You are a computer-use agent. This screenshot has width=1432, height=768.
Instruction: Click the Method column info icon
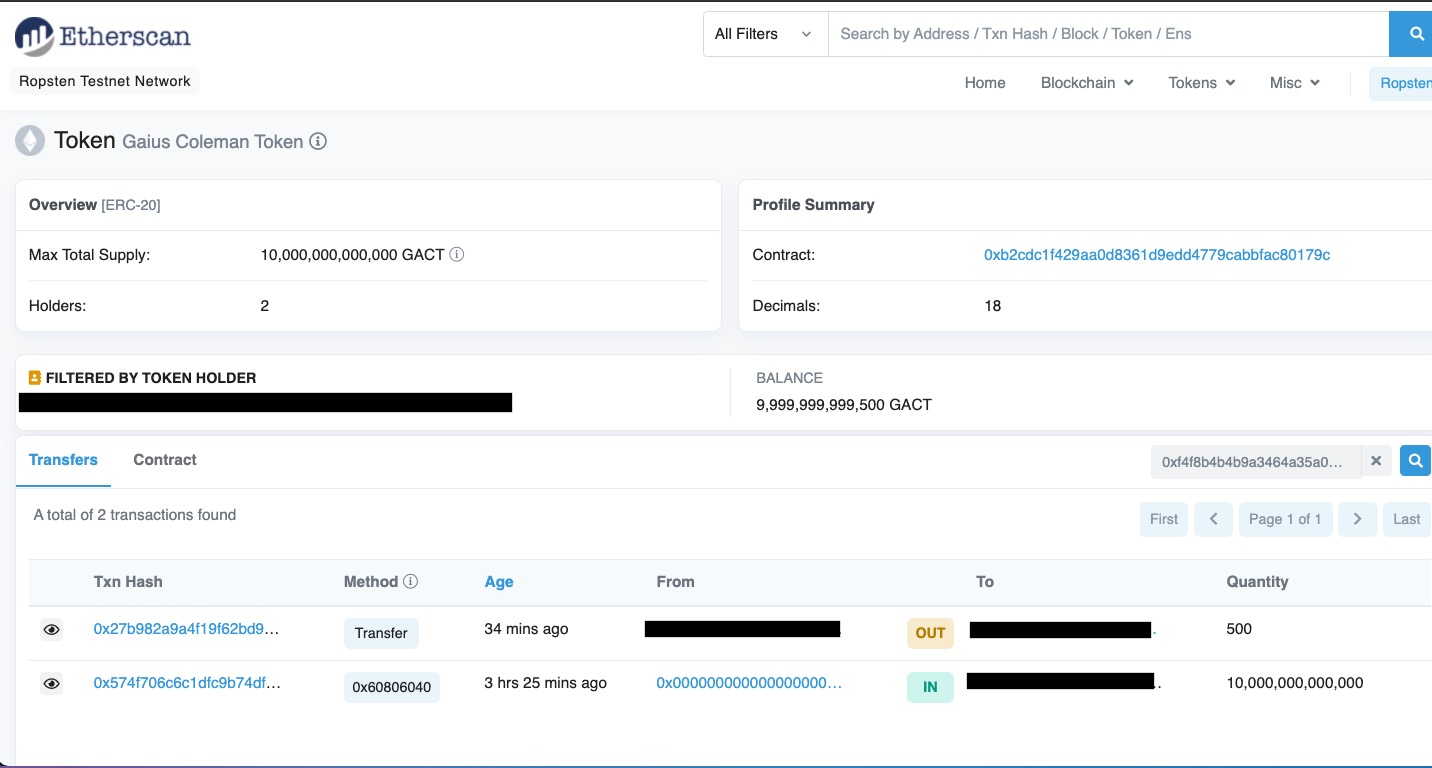(410, 582)
